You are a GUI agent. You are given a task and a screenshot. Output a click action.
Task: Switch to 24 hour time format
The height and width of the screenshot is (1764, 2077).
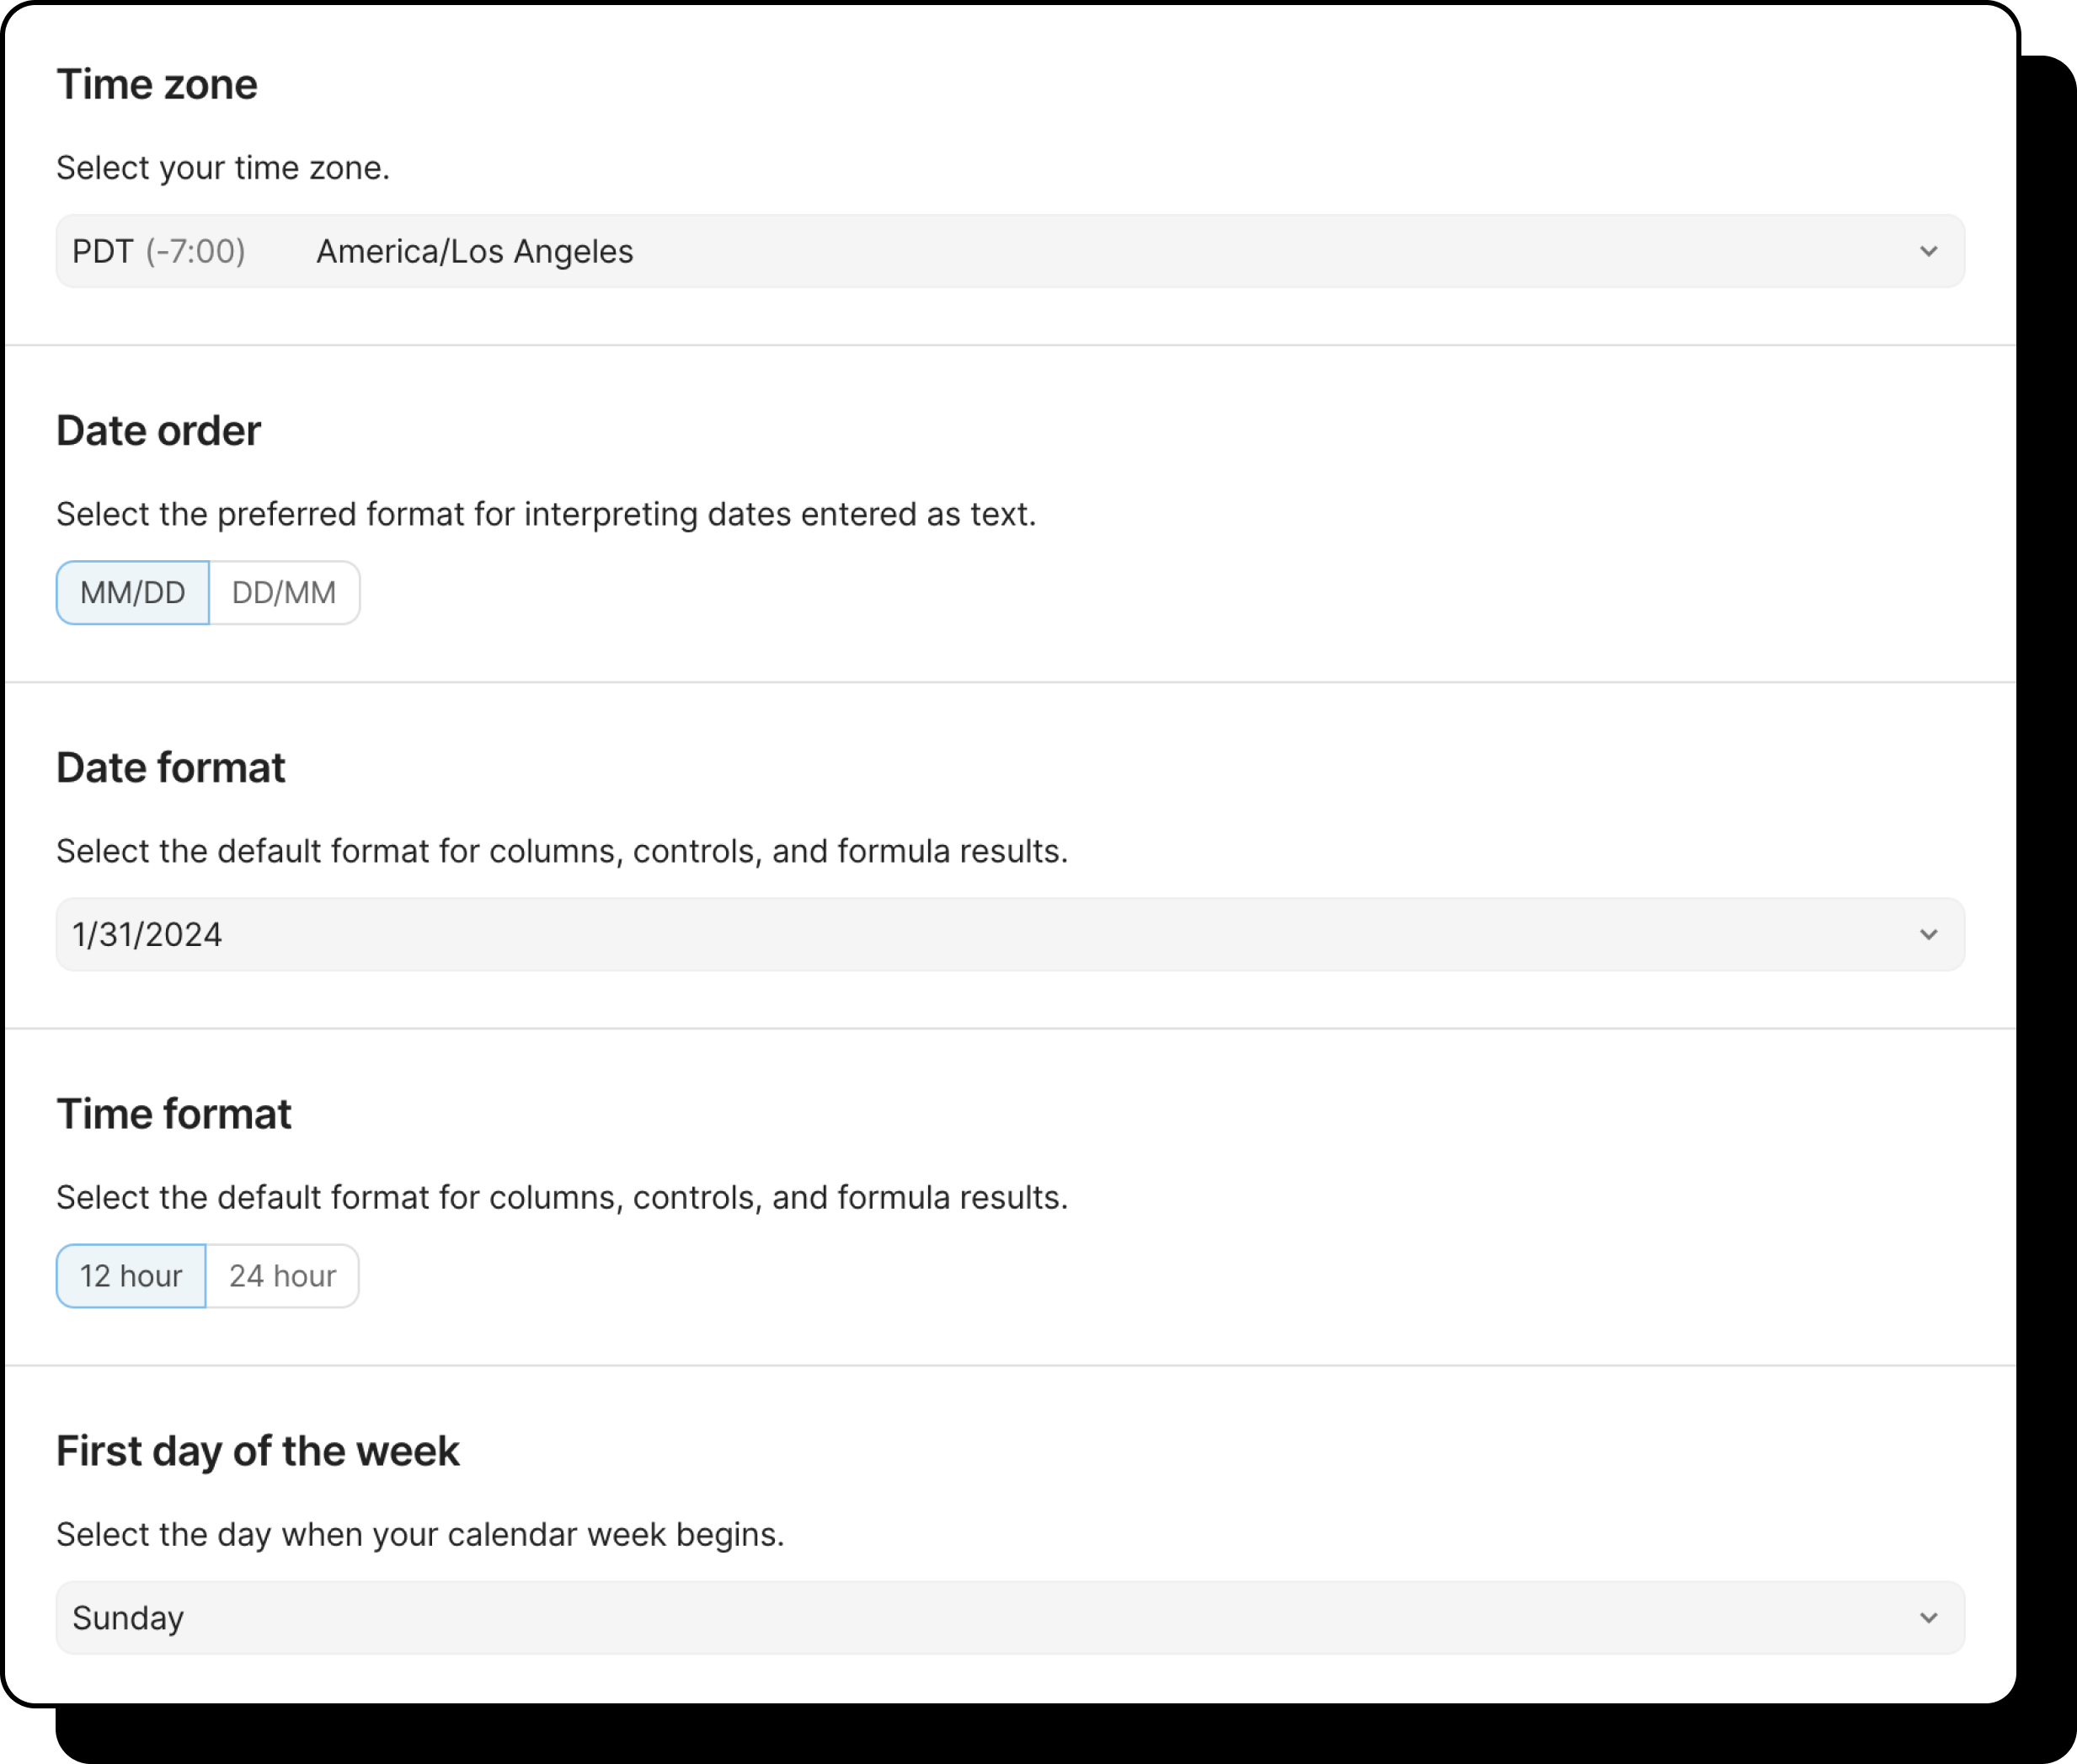[282, 1275]
